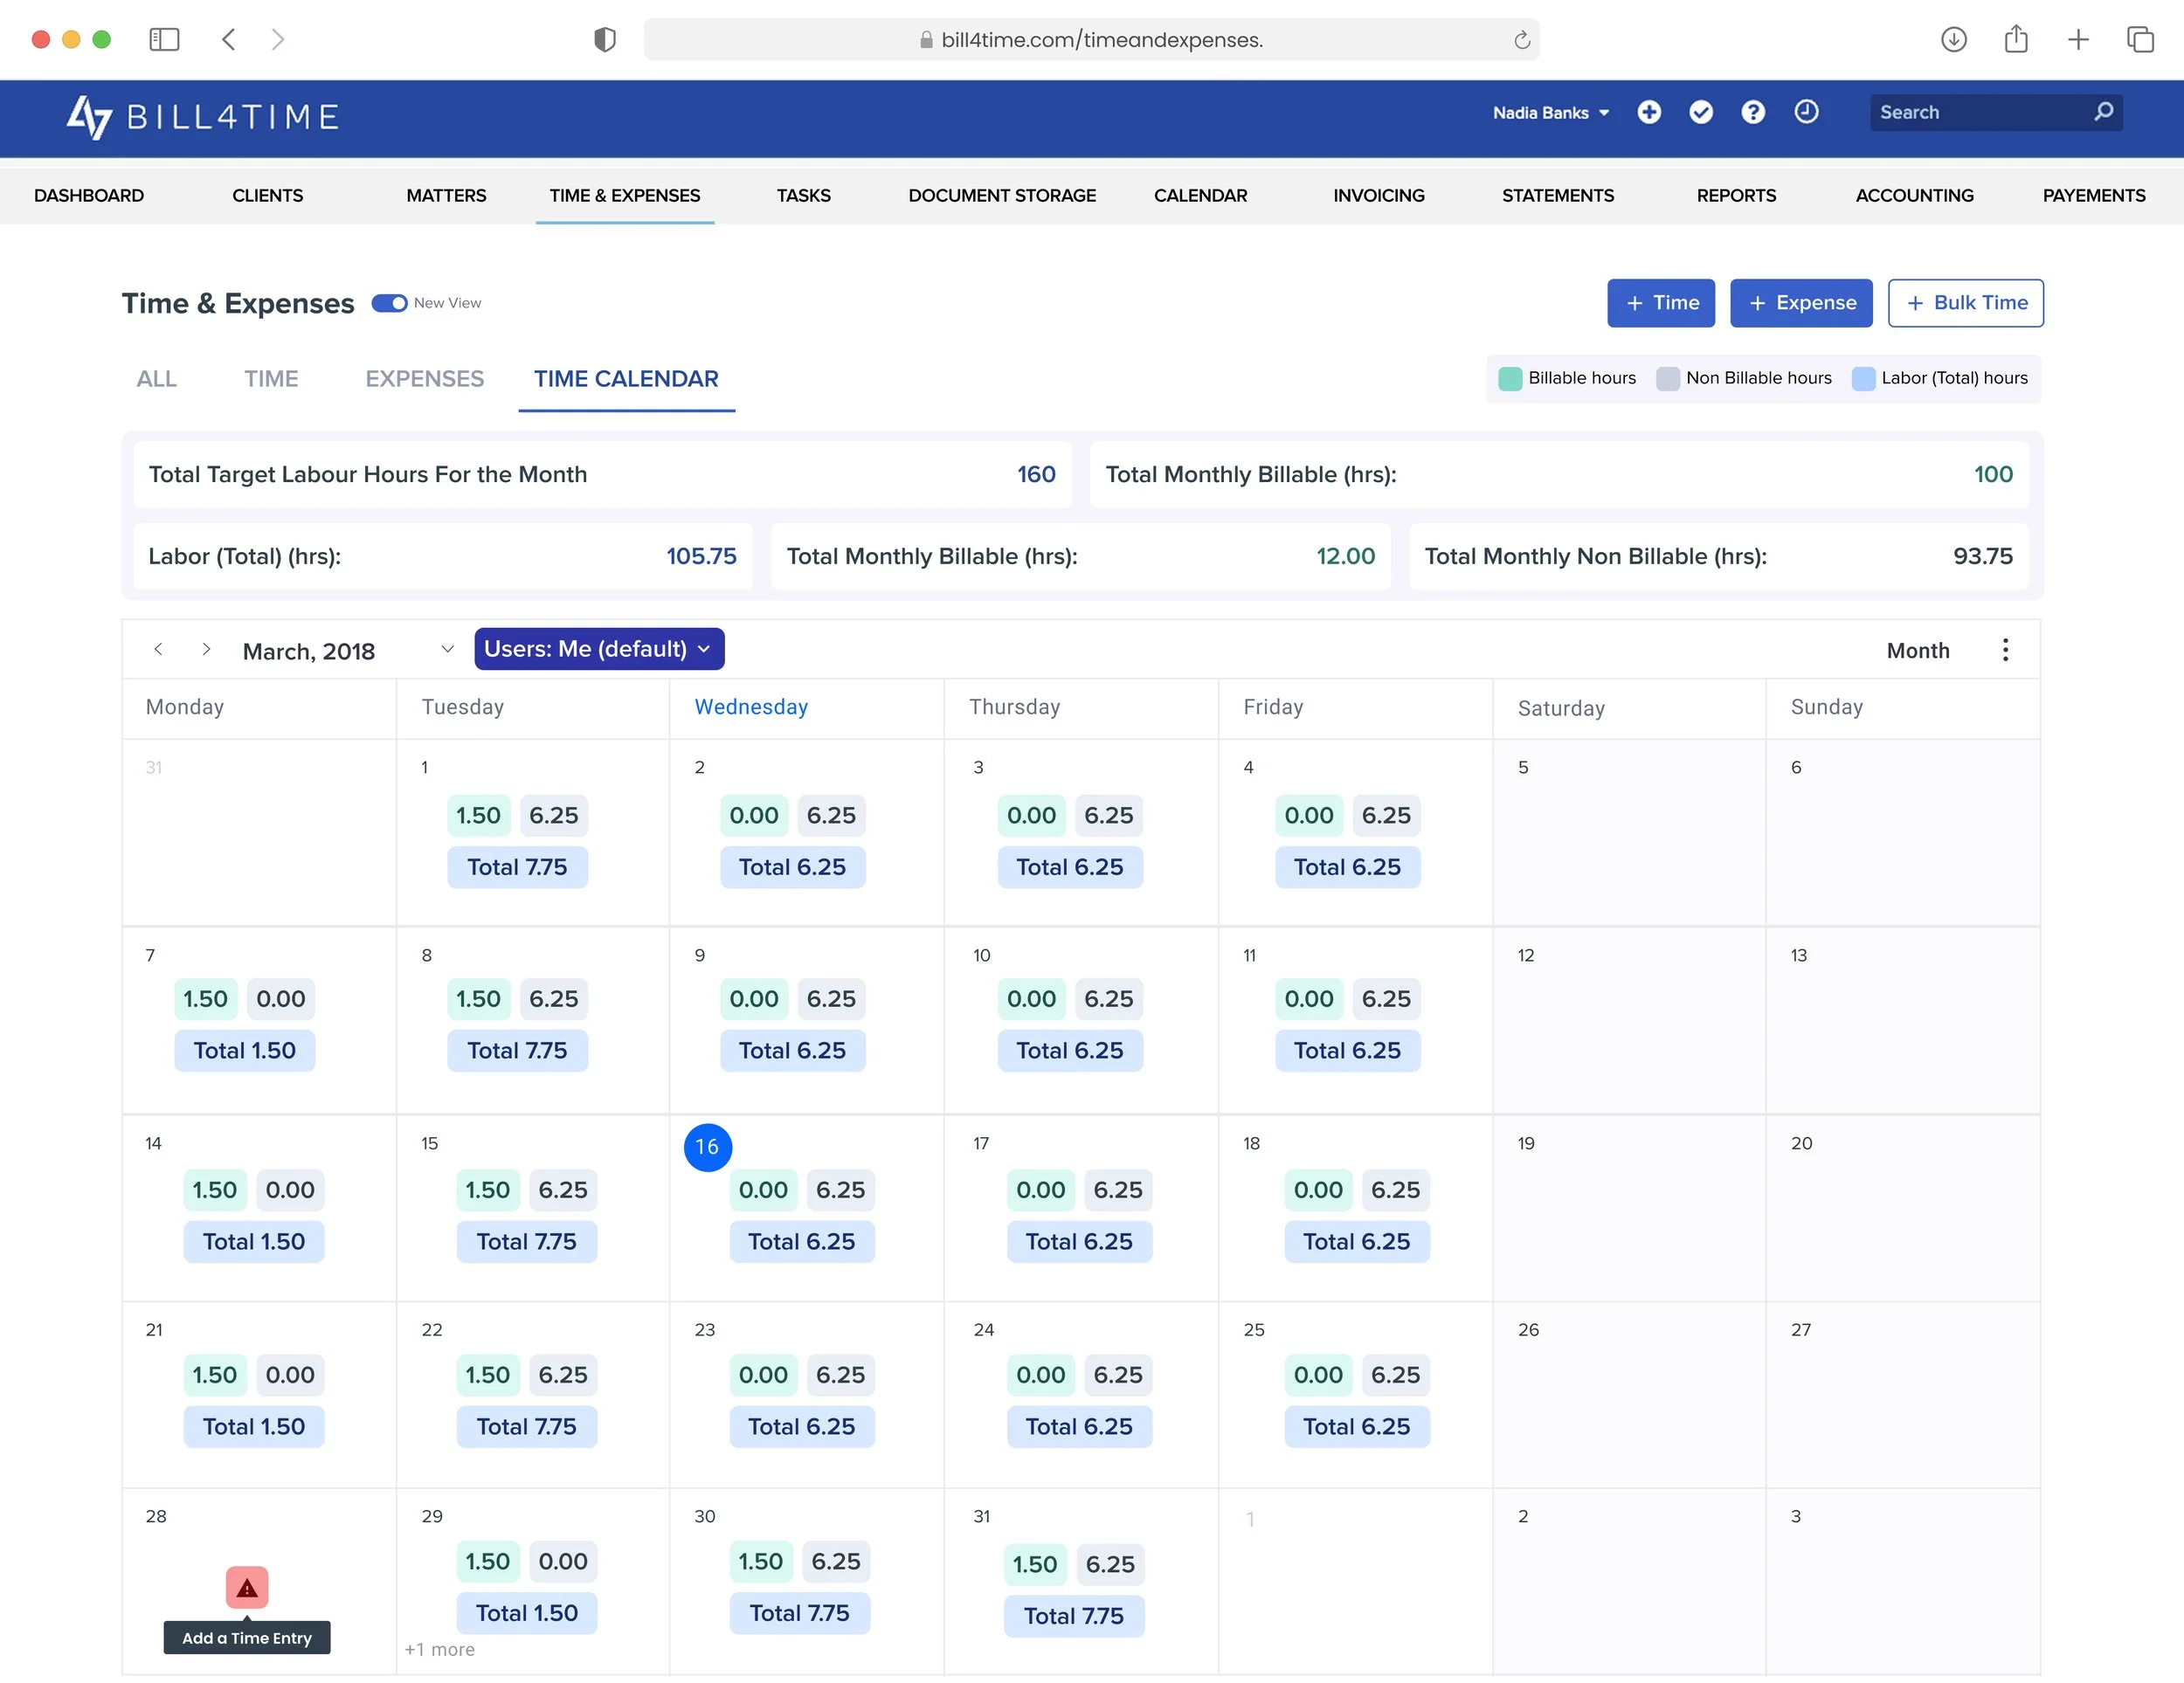Click the Safari sidebar toggle icon
Image resolution: width=2184 pixels, height=1683 pixels.
(x=164, y=39)
